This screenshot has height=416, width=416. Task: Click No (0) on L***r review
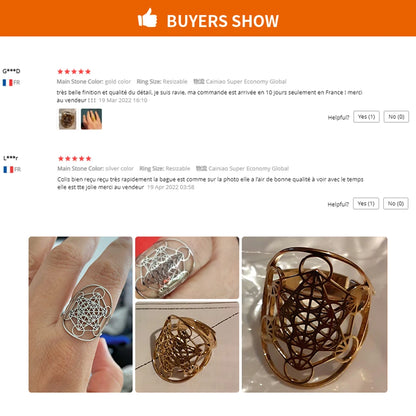pyautogui.click(x=396, y=203)
